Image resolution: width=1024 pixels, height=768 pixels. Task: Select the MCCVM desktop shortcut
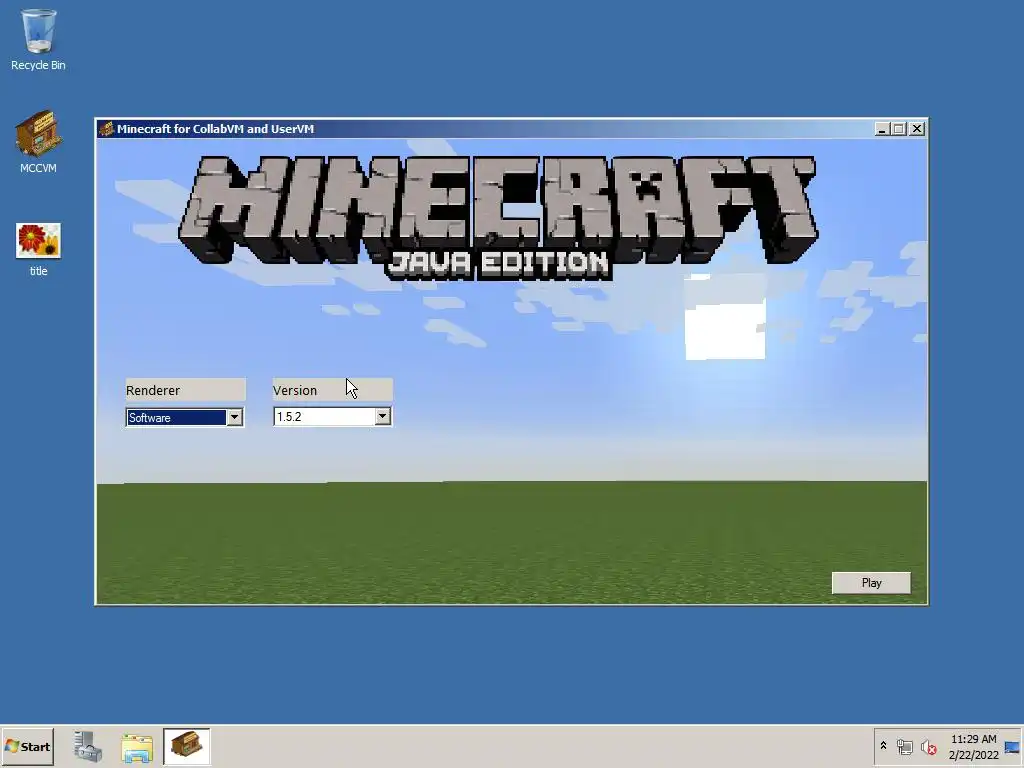(x=38, y=142)
